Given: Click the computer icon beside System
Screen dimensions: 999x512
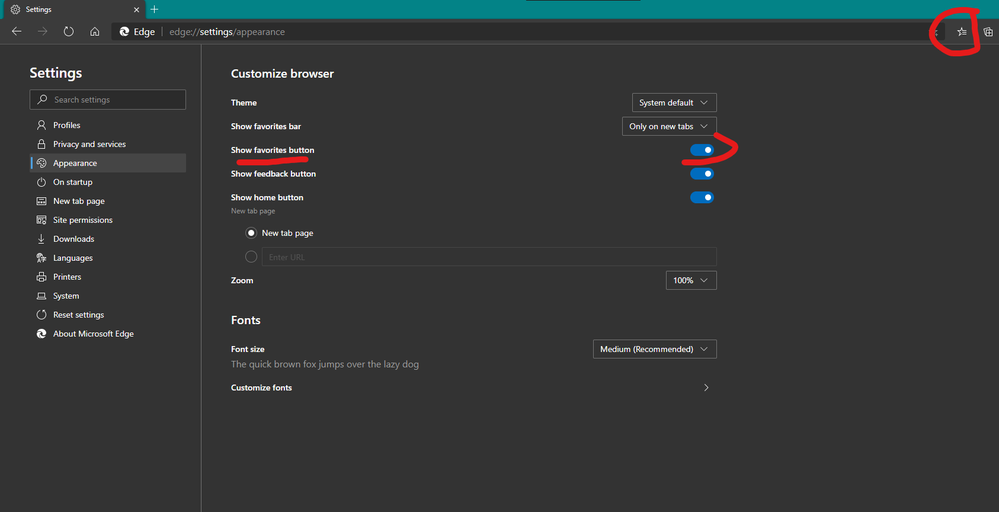Looking at the screenshot, I should (41, 296).
